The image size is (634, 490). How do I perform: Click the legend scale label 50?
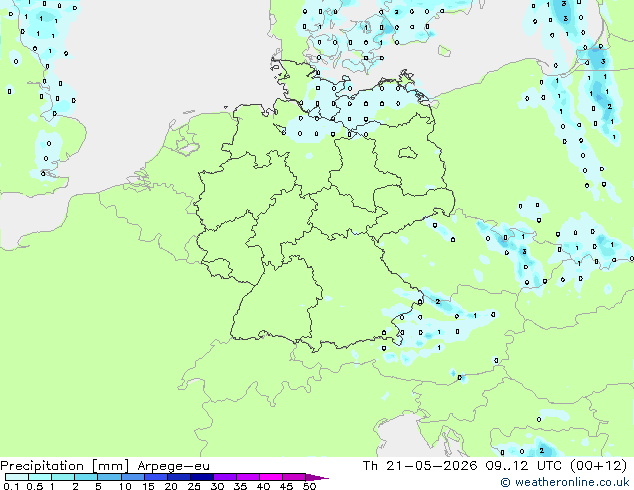pos(309,486)
